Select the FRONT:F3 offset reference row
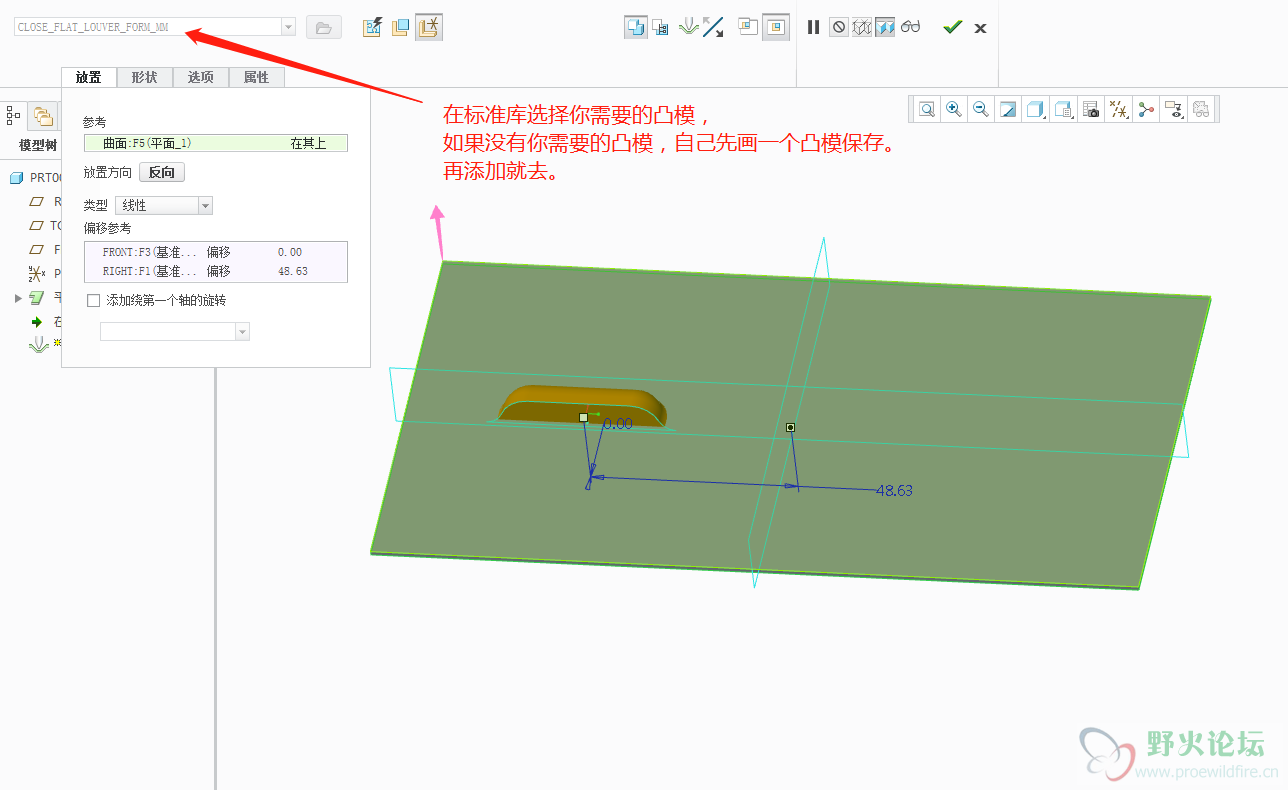Image resolution: width=1288 pixels, height=790 pixels. coord(216,252)
